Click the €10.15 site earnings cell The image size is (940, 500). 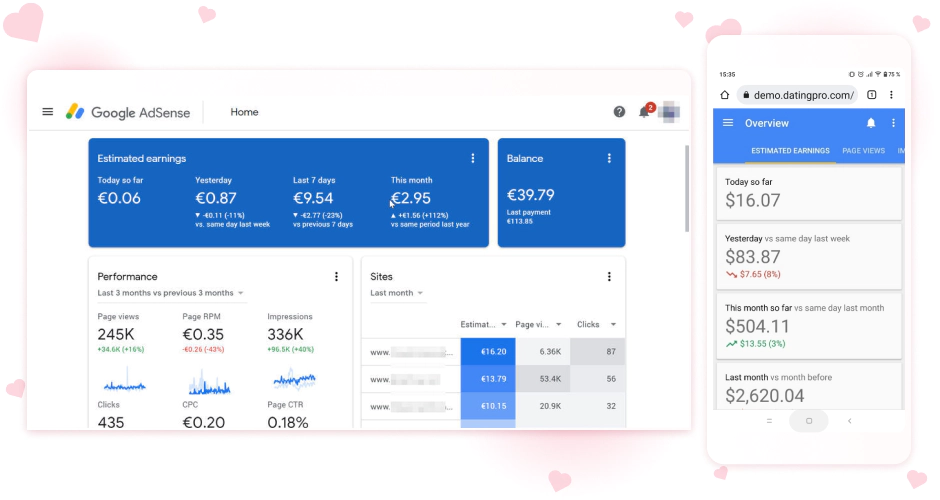[x=488, y=406]
